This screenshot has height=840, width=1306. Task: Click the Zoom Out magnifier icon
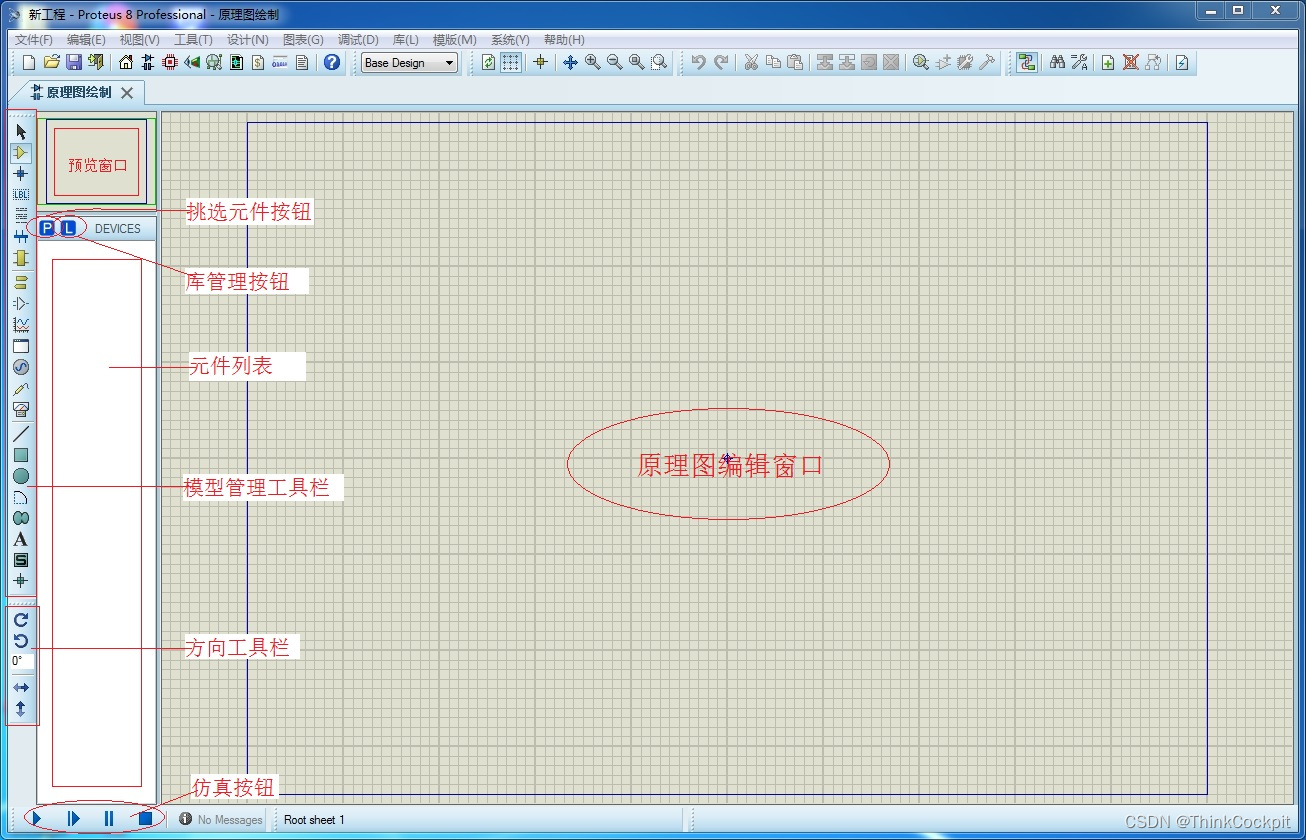click(x=615, y=63)
